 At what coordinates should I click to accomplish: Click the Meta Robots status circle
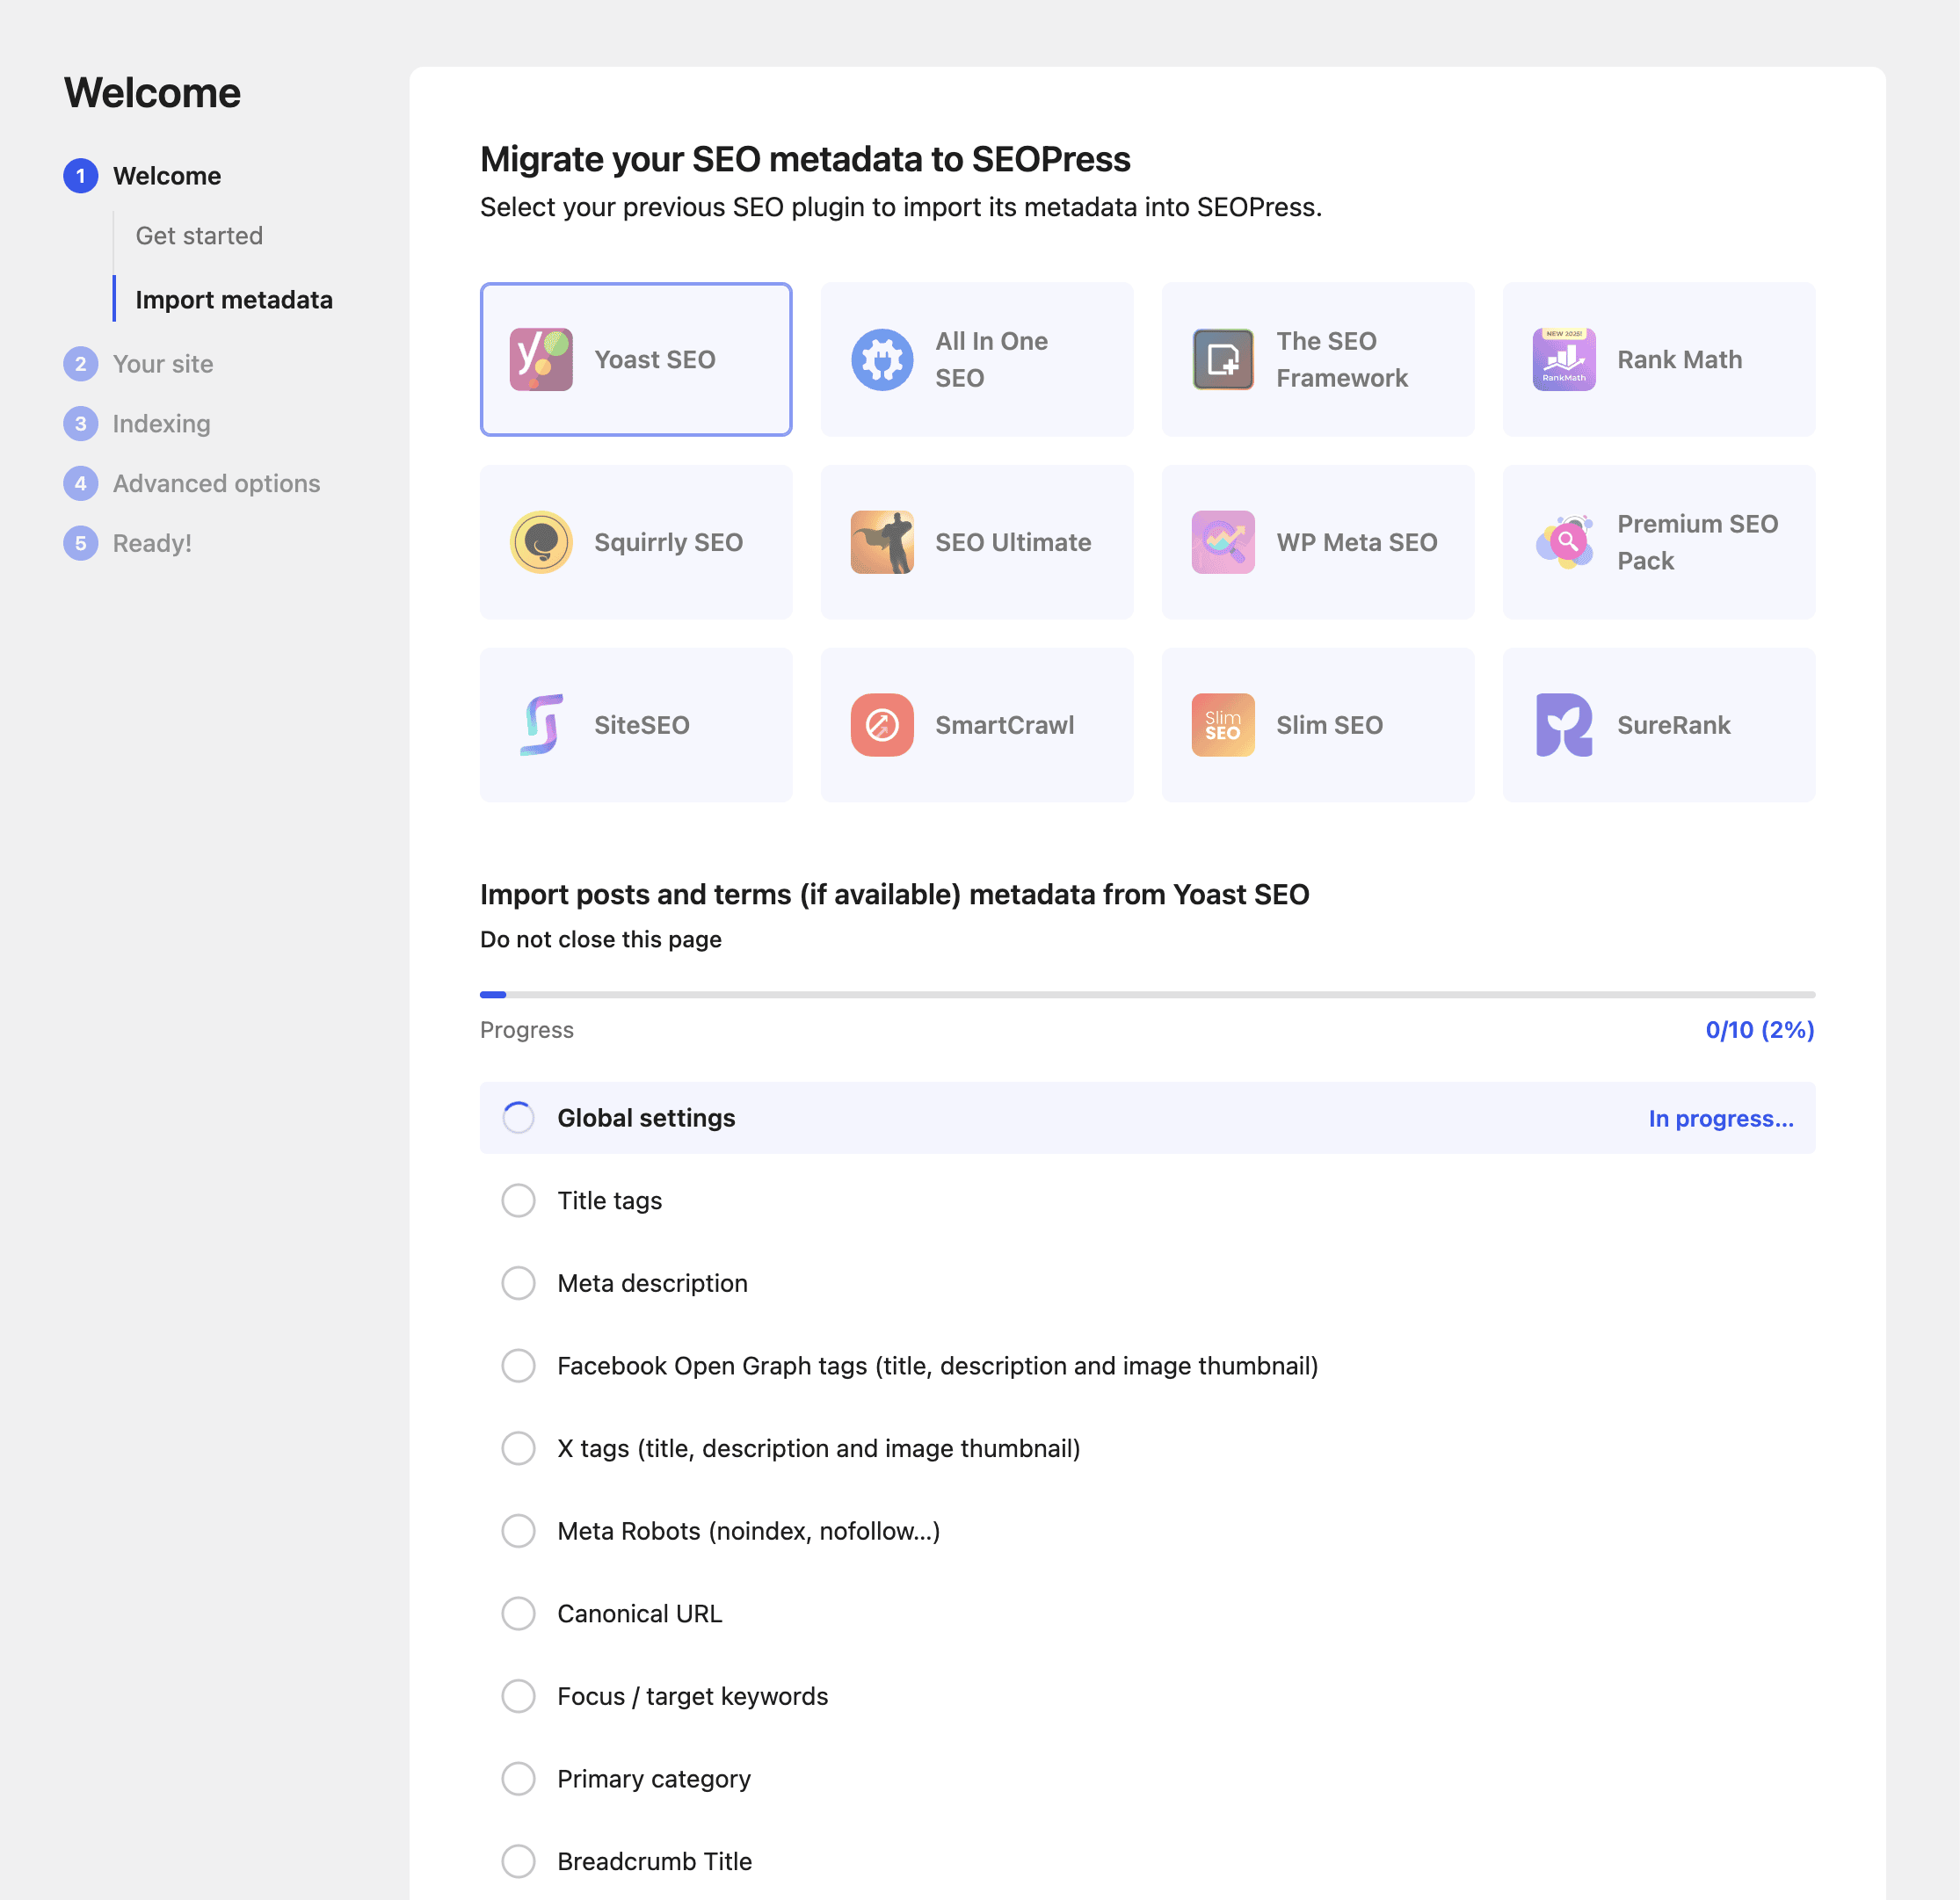click(518, 1531)
